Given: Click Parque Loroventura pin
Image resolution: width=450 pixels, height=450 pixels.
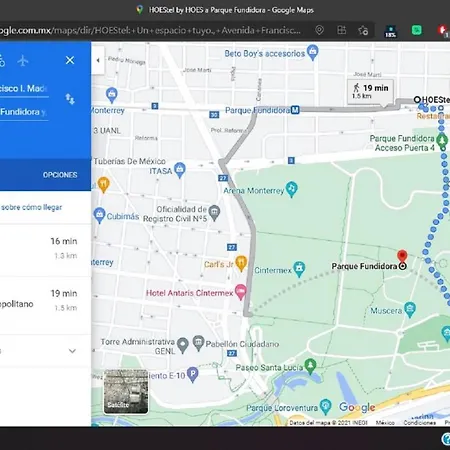Looking at the screenshot, I should (325, 406).
